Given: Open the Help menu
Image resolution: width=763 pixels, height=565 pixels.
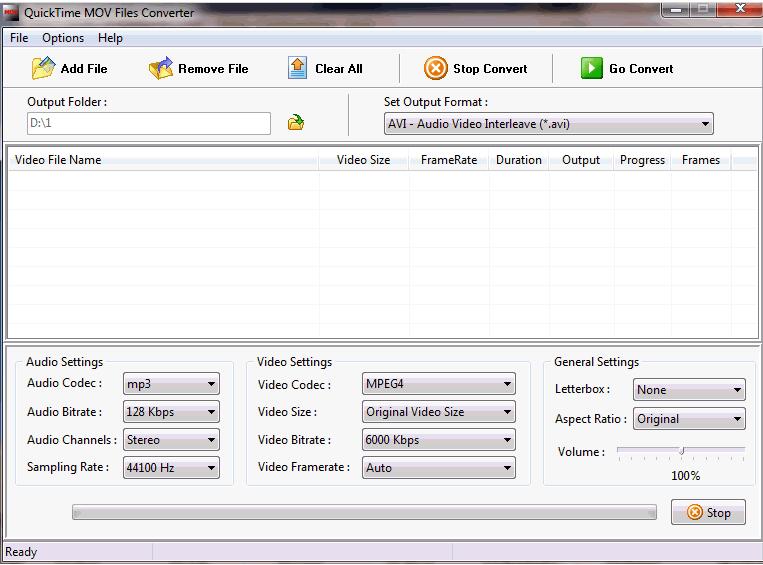Looking at the screenshot, I should (x=110, y=38).
